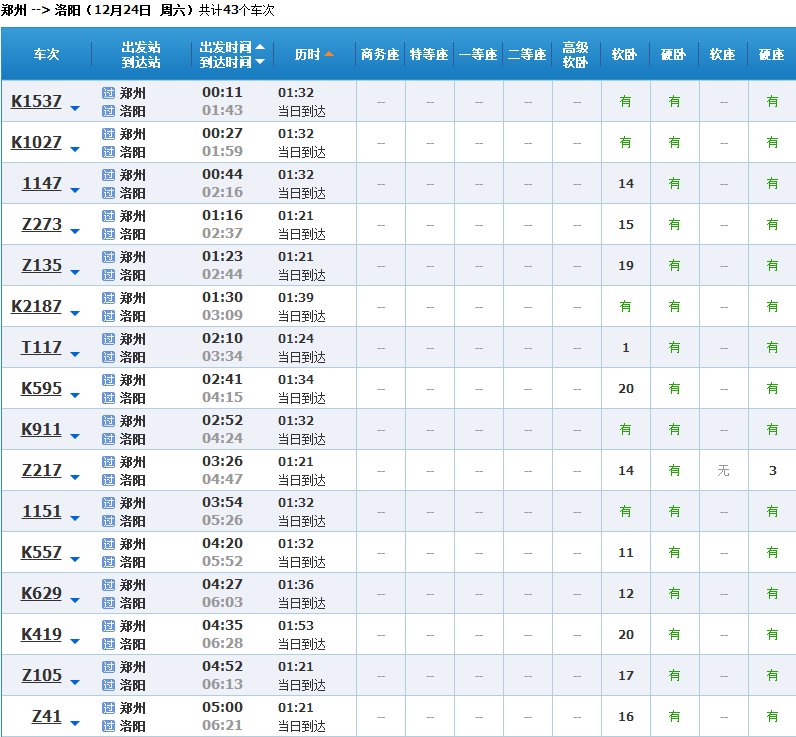Expand the dropdown arrow next to Z273
Viewport: 796px width, 737px height.
coord(75,232)
